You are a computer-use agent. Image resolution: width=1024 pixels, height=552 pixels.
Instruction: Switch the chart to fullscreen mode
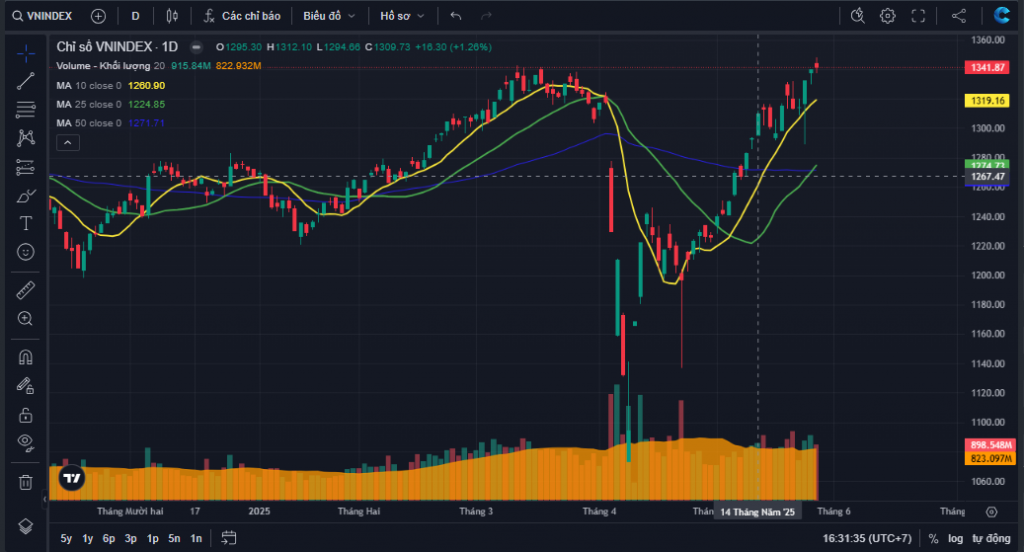click(918, 16)
